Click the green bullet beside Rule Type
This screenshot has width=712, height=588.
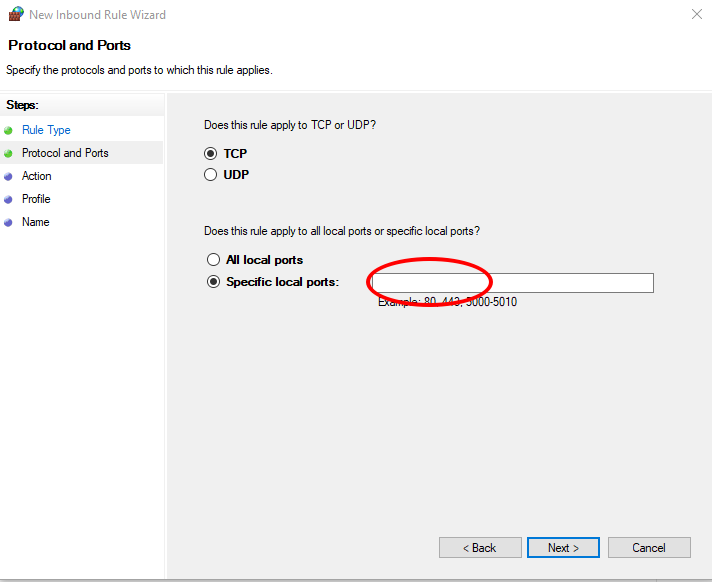click(x=8, y=131)
